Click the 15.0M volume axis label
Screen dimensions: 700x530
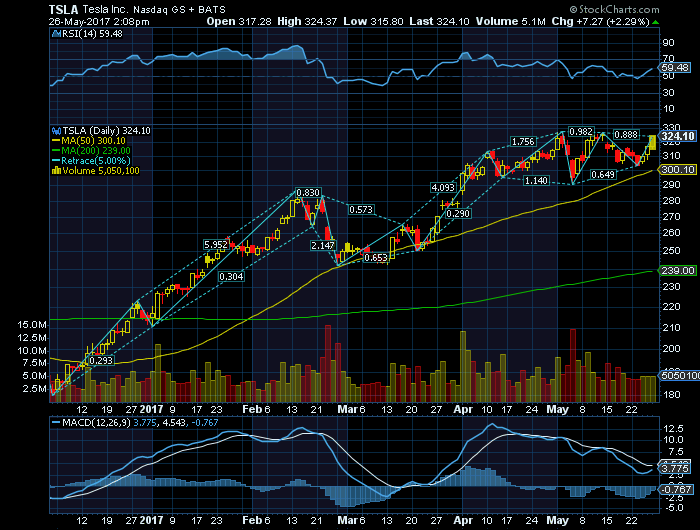click(x=32, y=325)
